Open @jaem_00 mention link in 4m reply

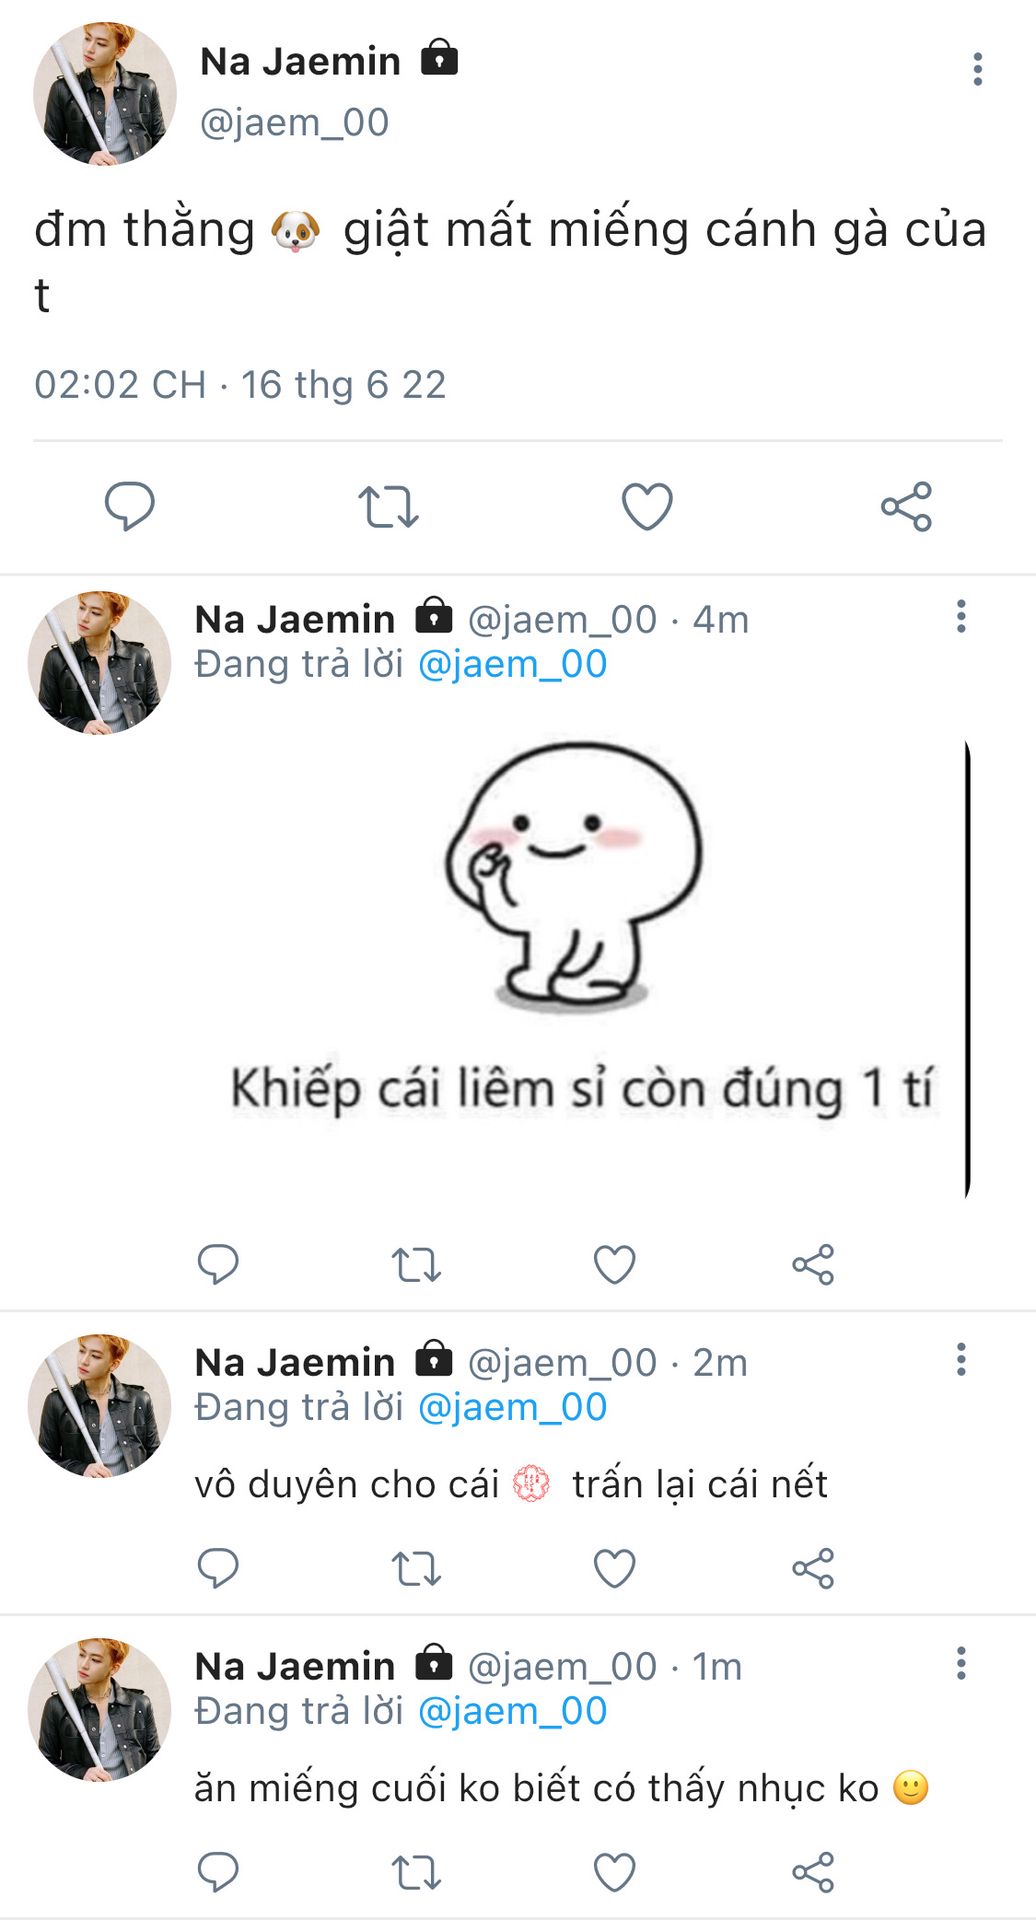[x=512, y=664]
